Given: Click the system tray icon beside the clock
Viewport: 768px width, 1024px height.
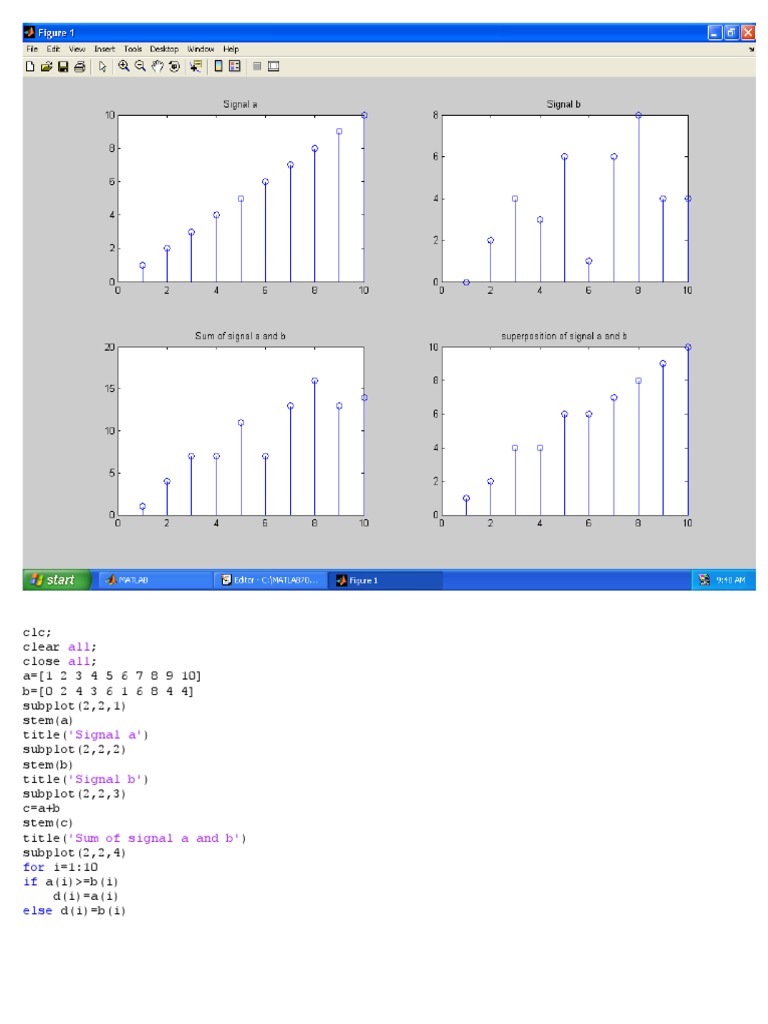Looking at the screenshot, I should click(x=704, y=580).
